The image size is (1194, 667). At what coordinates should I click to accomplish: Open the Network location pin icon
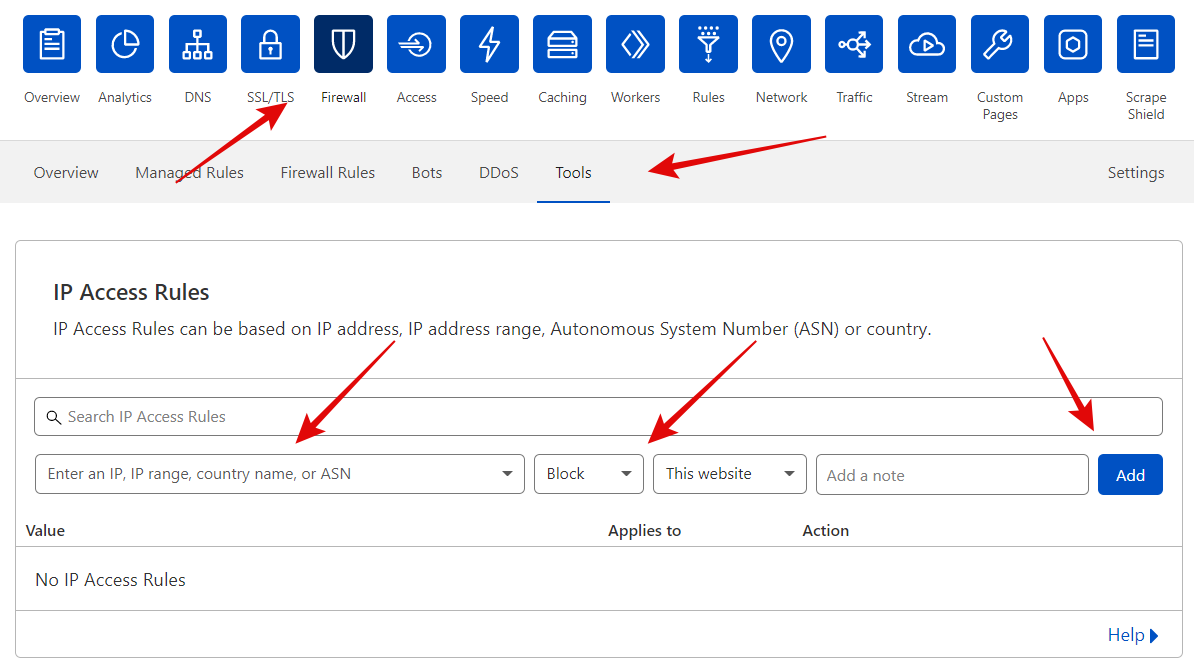[781, 44]
